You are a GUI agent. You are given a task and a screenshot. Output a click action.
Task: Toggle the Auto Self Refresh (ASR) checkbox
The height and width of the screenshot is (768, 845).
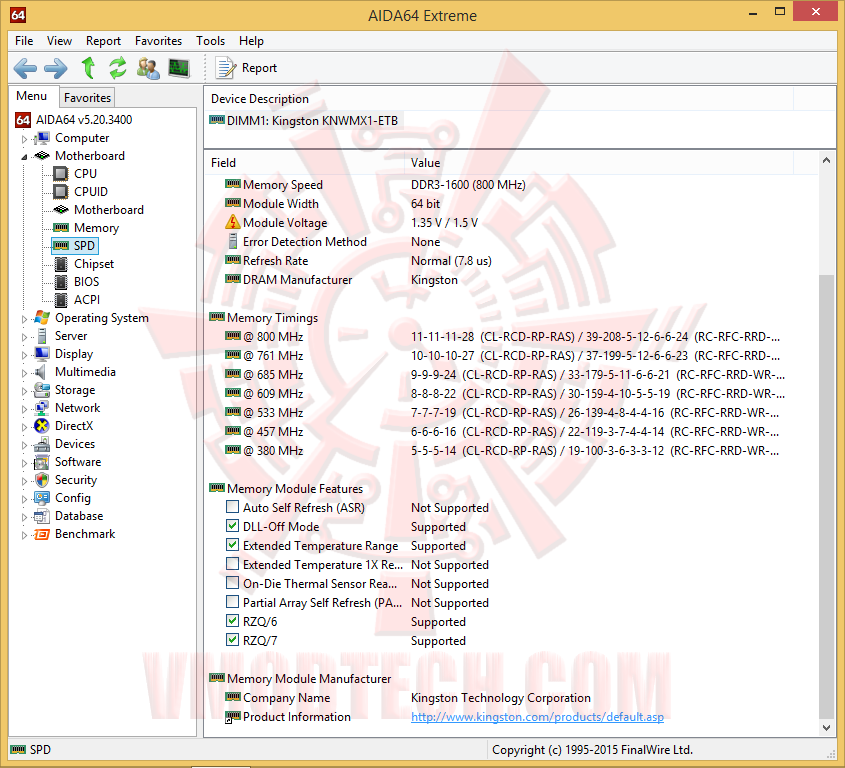click(232, 507)
